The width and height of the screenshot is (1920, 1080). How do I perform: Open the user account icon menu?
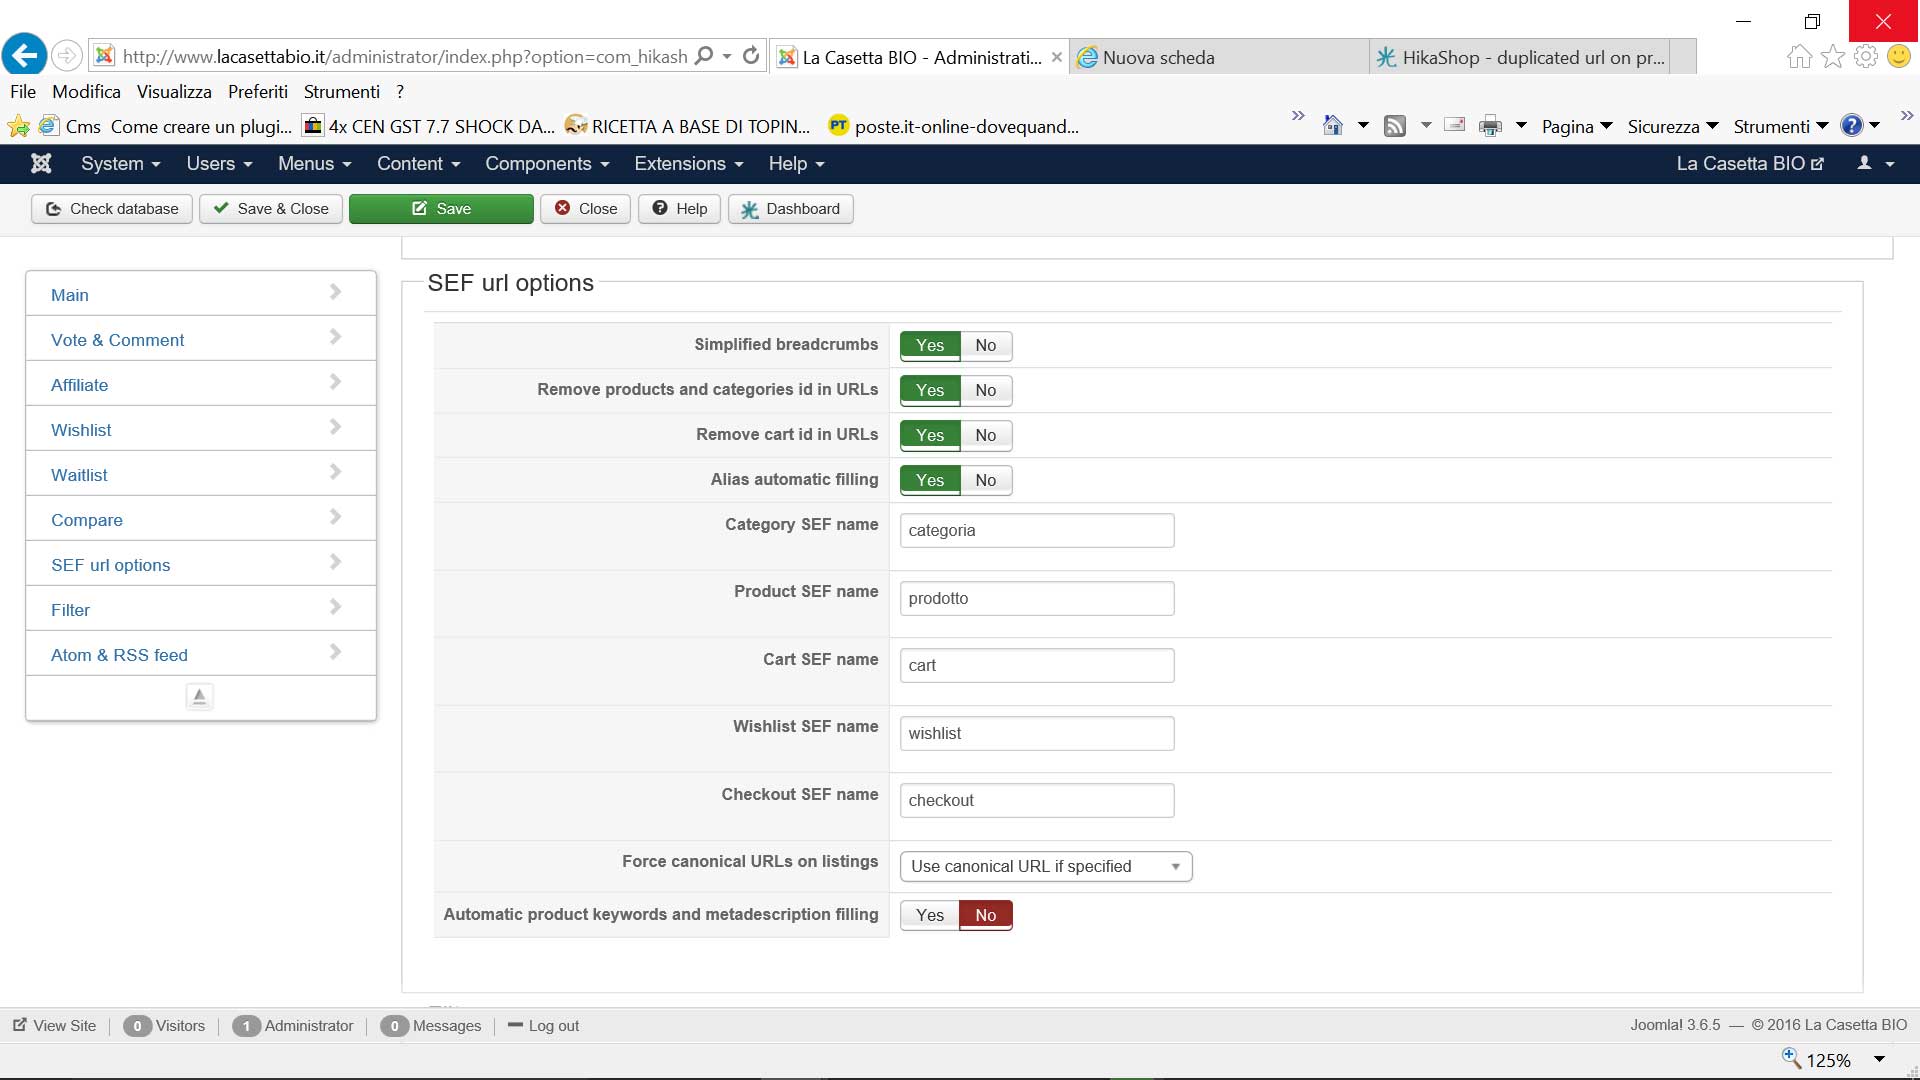1875,164
